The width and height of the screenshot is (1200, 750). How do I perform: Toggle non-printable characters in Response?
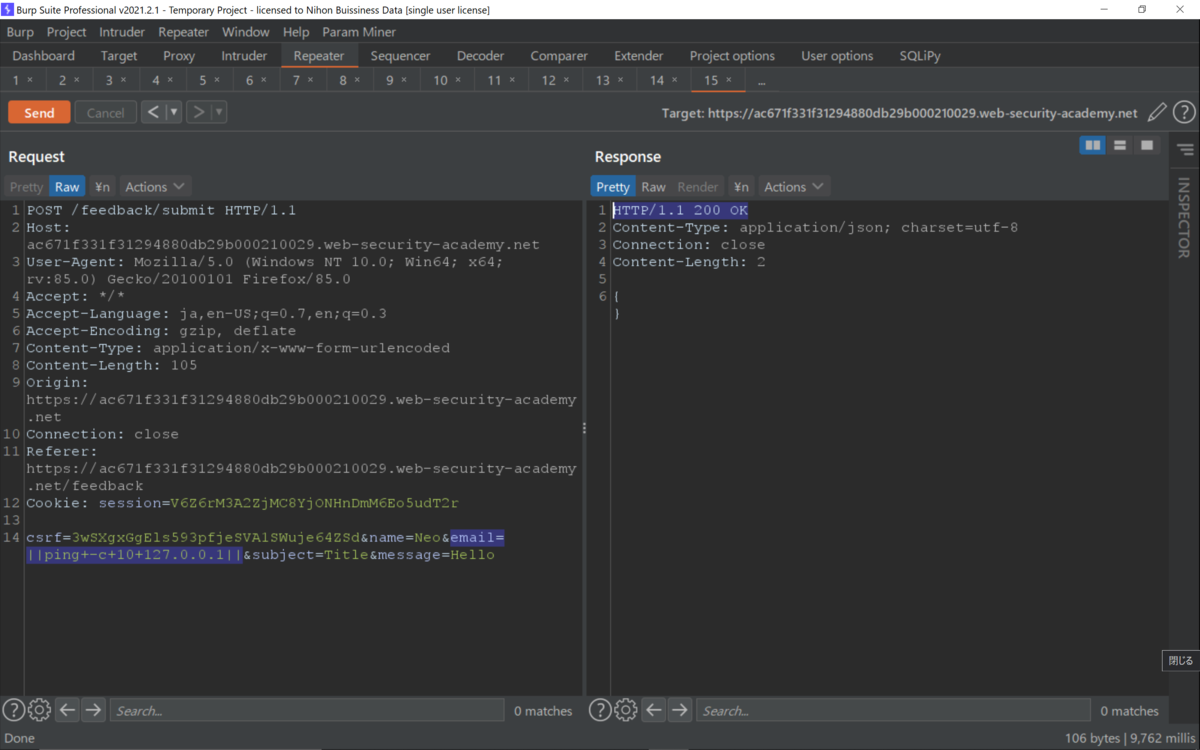click(x=741, y=187)
